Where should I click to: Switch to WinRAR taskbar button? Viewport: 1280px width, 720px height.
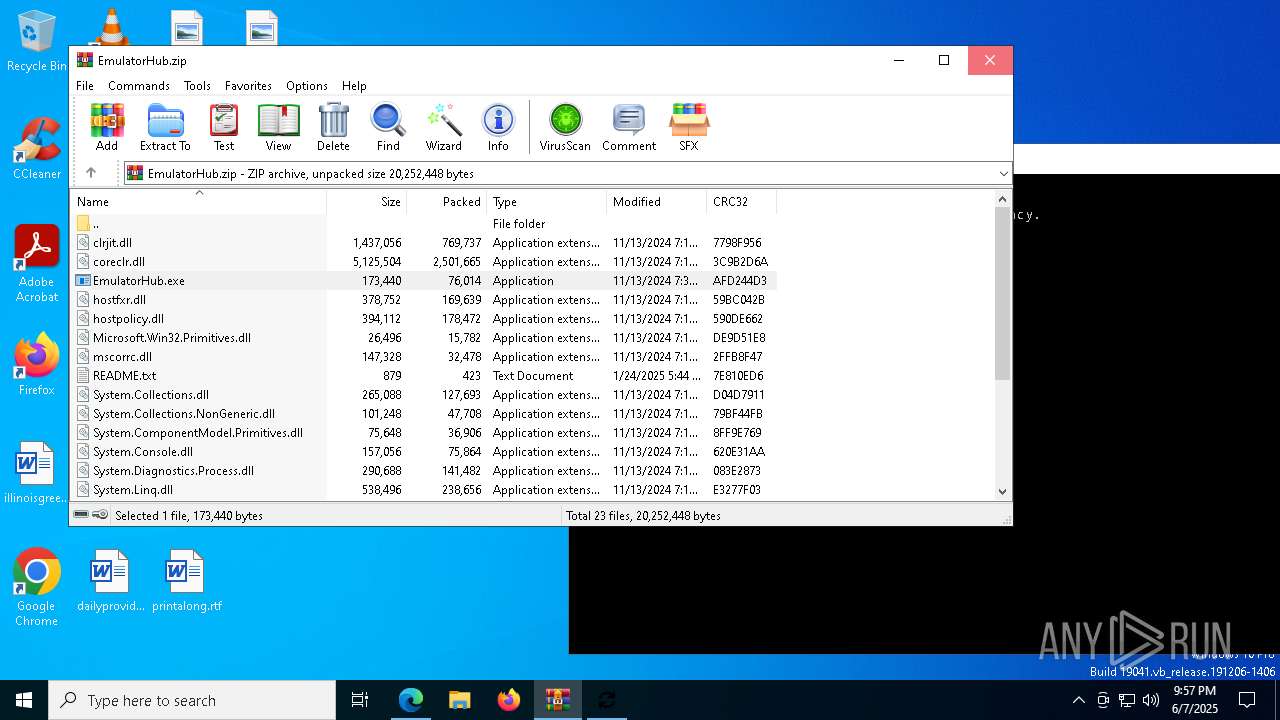coord(558,700)
